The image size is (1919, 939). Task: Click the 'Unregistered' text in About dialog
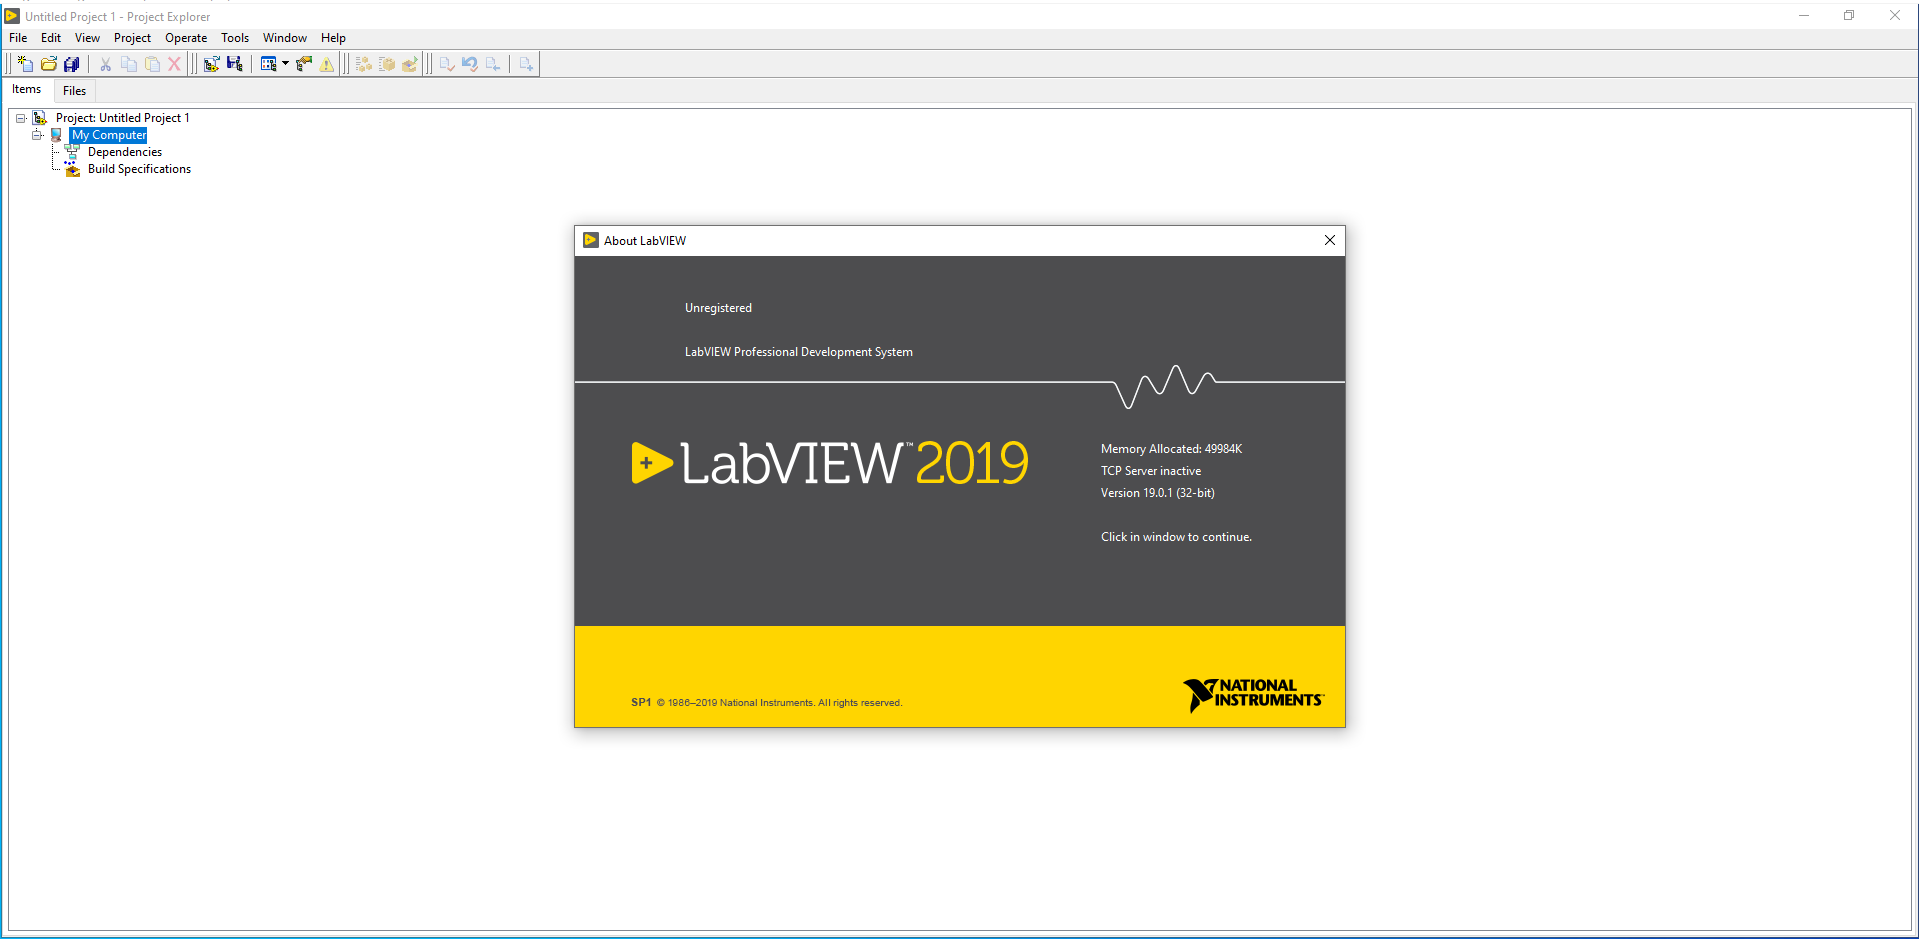(x=718, y=308)
